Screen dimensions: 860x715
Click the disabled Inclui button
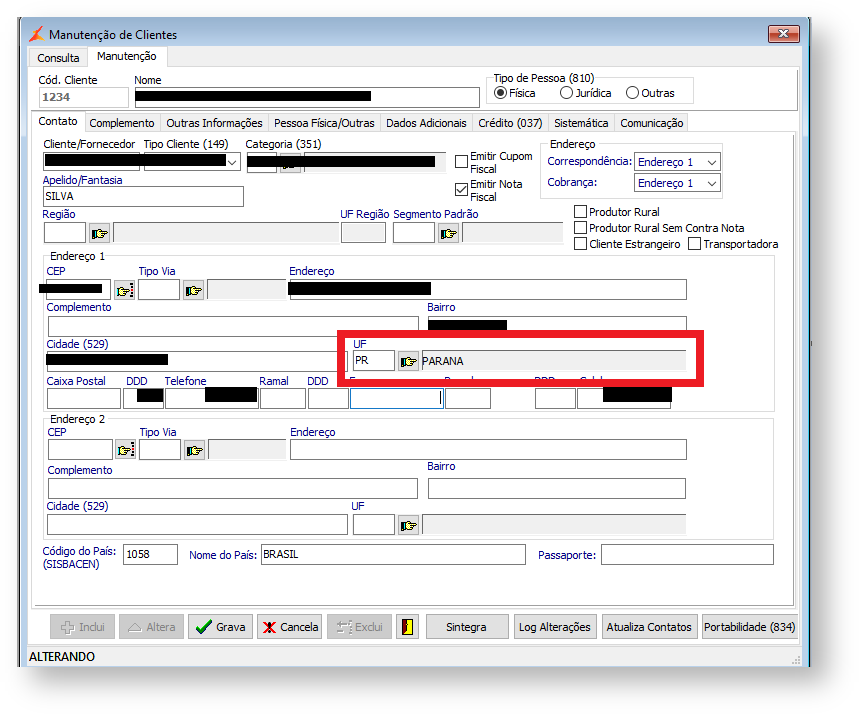83,627
